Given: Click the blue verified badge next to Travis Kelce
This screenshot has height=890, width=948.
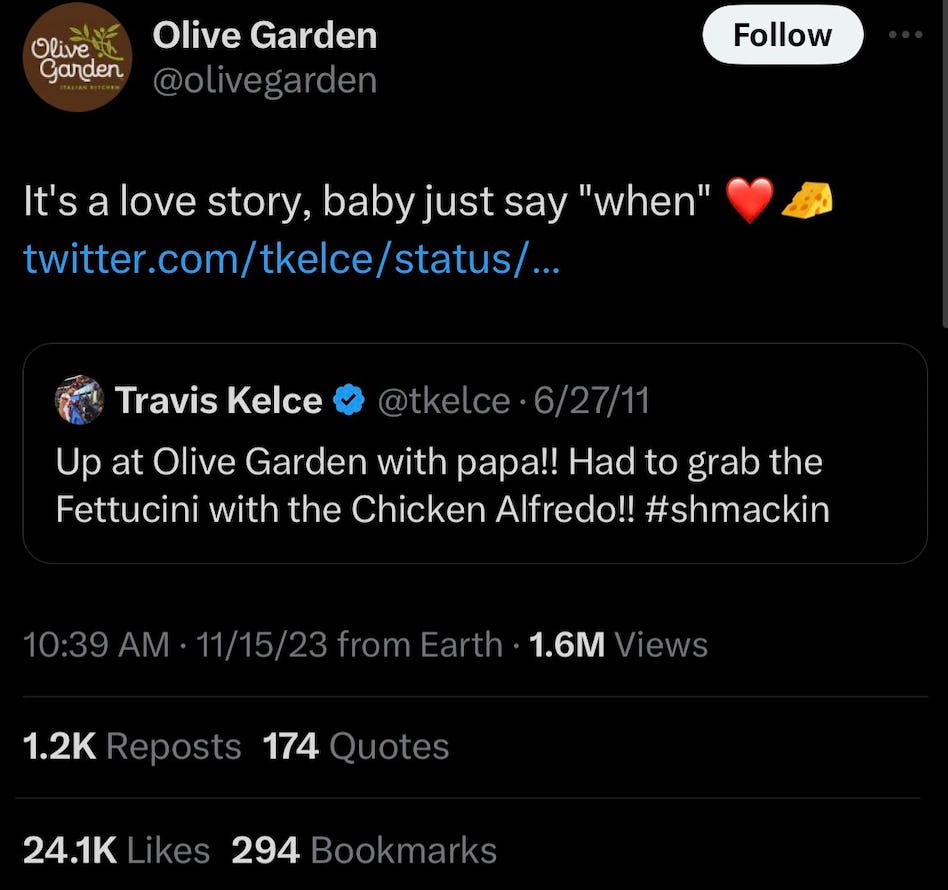Looking at the screenshot, I should tap(346, 399).
